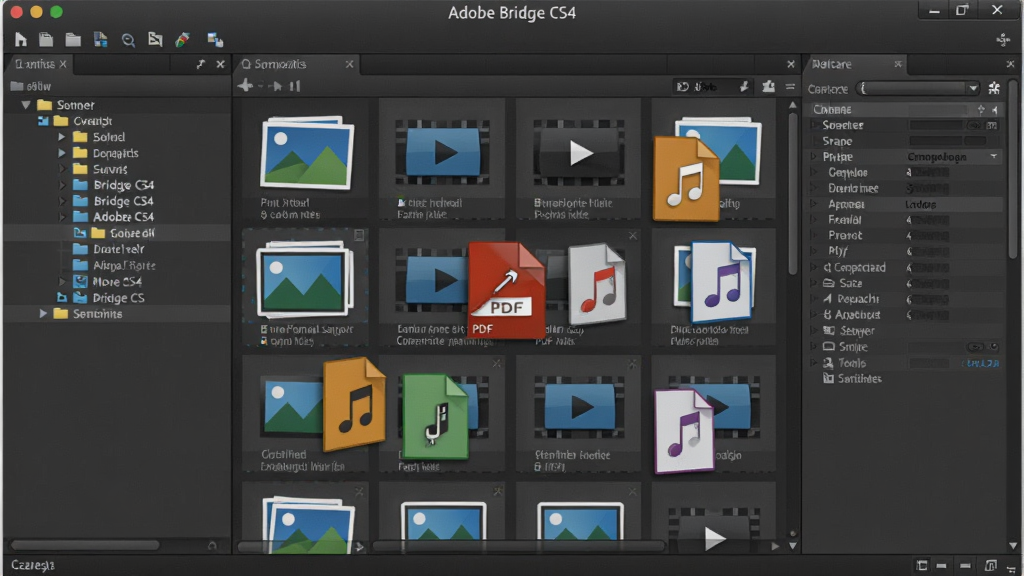The height and width of the screenshot is (576, 1024).
Task: Open the white file with purple notes and blue border
Action: point(722,281)
